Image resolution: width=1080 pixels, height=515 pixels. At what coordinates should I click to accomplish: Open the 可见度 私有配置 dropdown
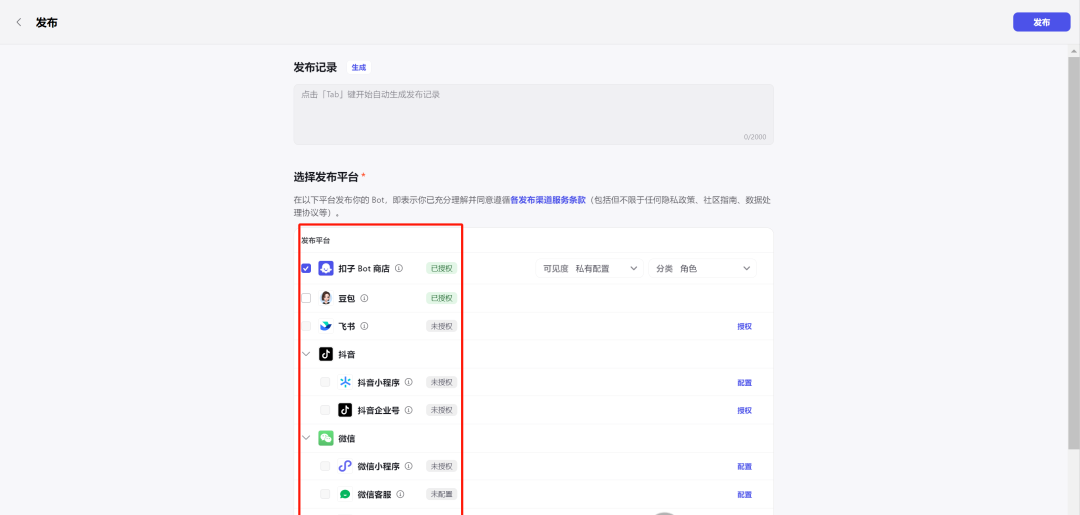[590, 268]
